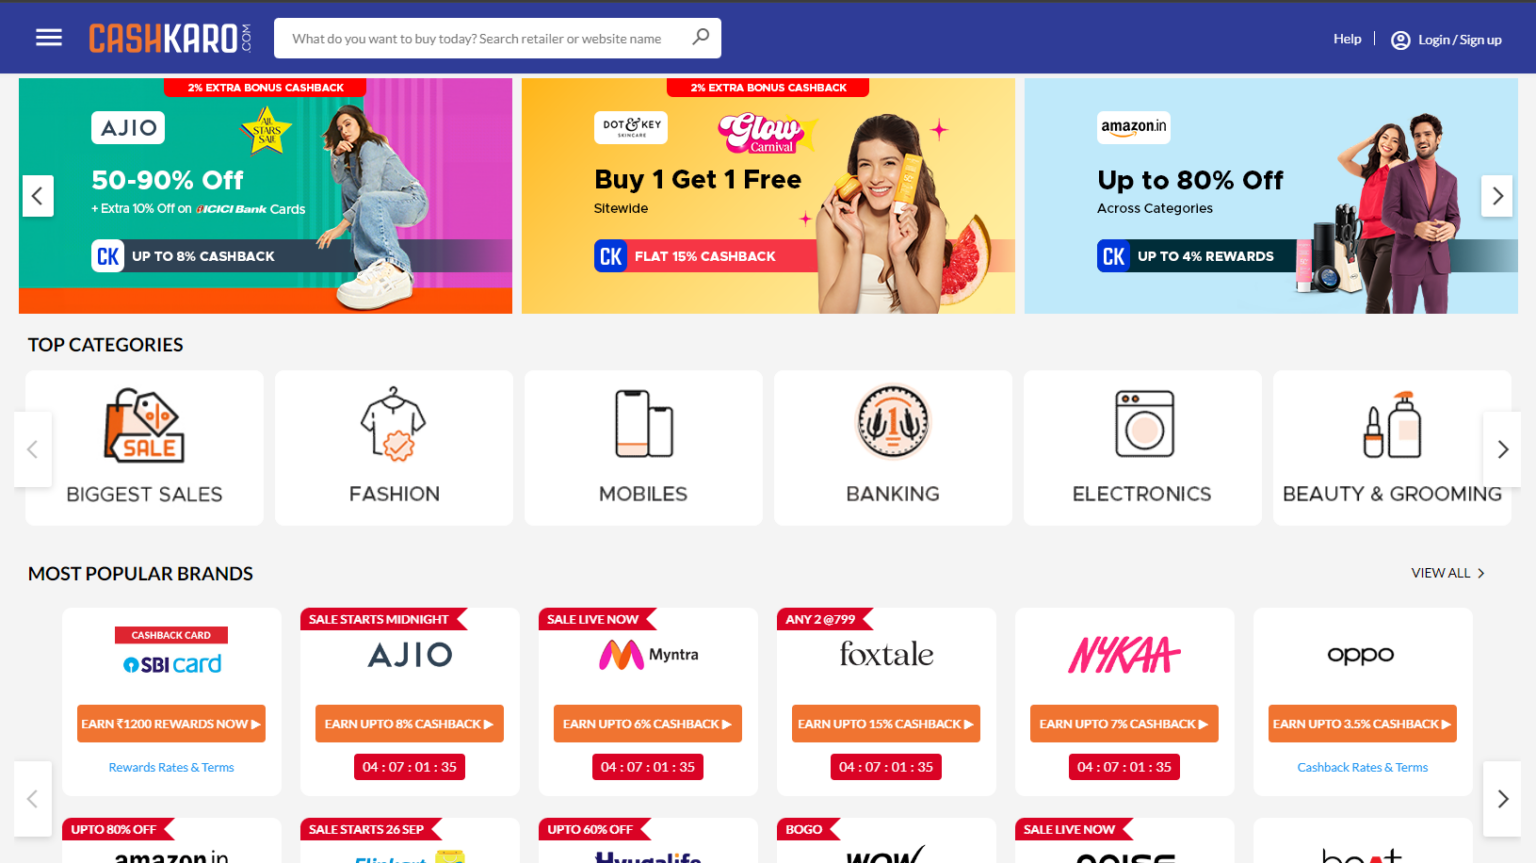This screenshot has height=863, width=1536.
Task: Open the Help menu item
Action: (1347, 39)
